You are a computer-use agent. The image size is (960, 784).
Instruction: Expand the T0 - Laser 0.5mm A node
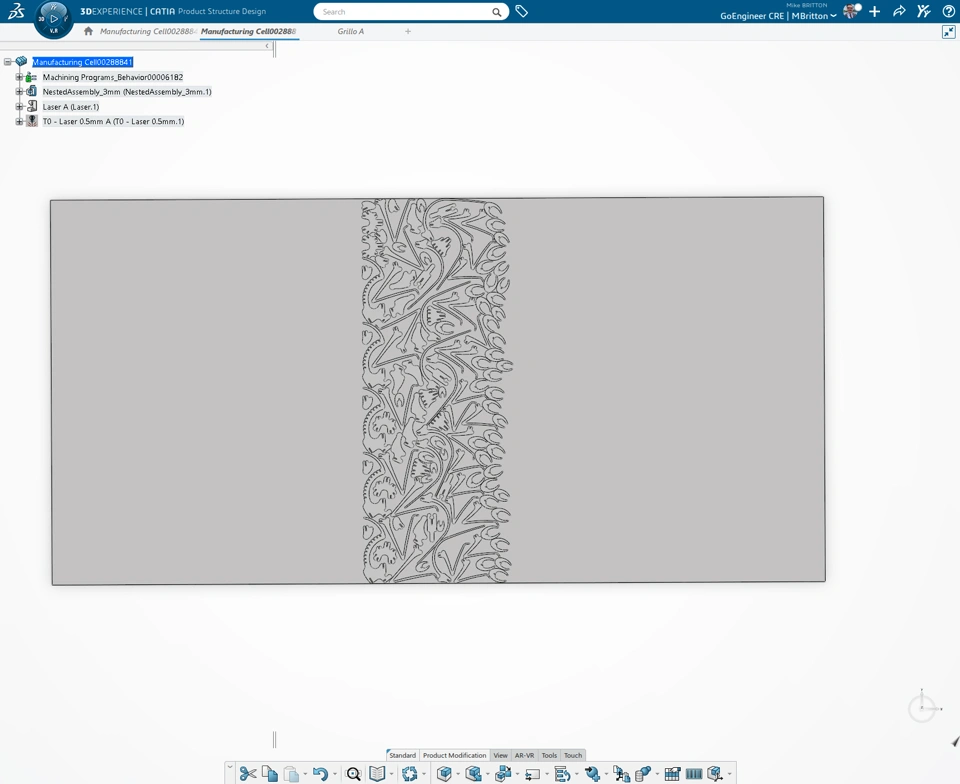coord(19,121)
